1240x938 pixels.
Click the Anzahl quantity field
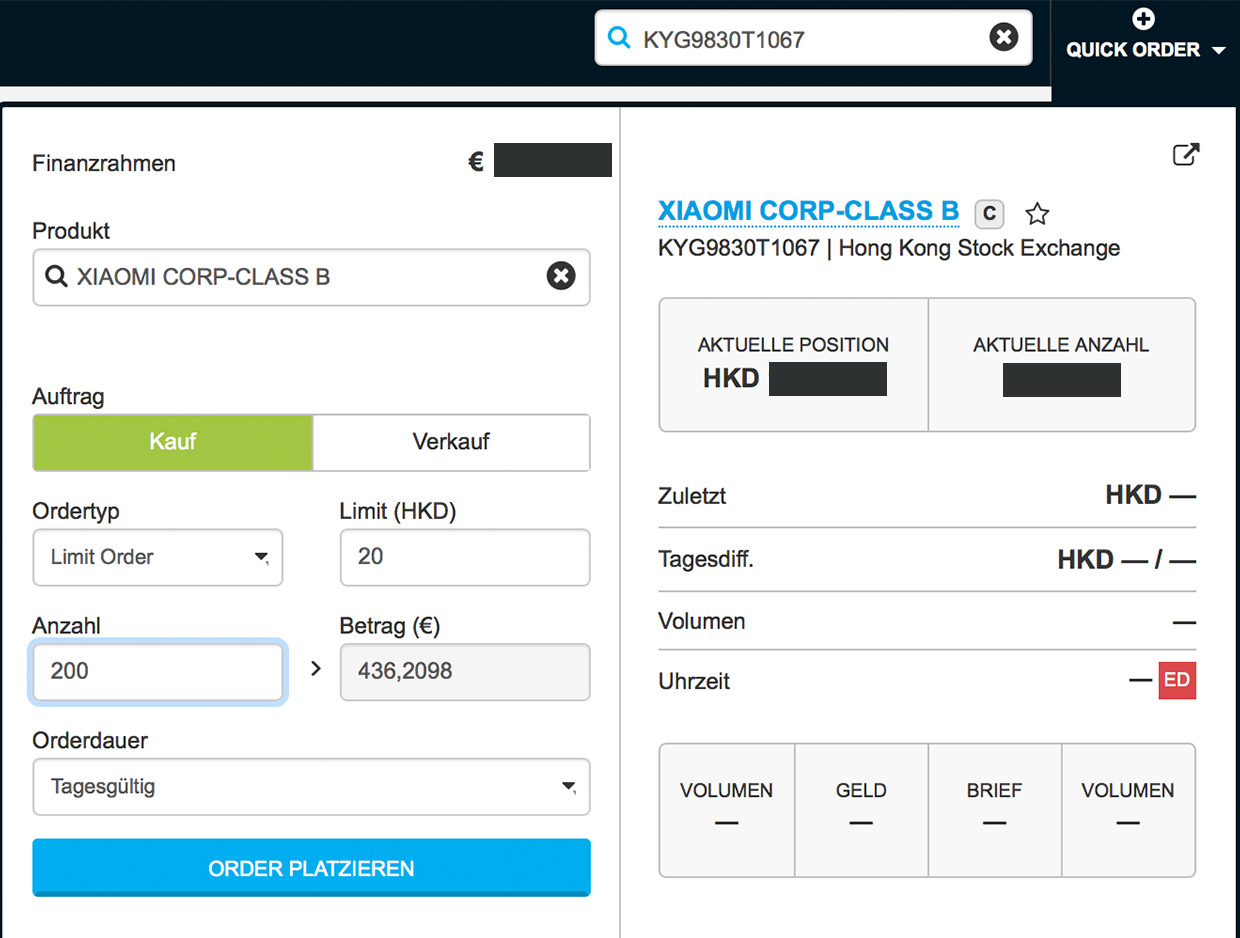pyautogui.click(x=158, y=671)
